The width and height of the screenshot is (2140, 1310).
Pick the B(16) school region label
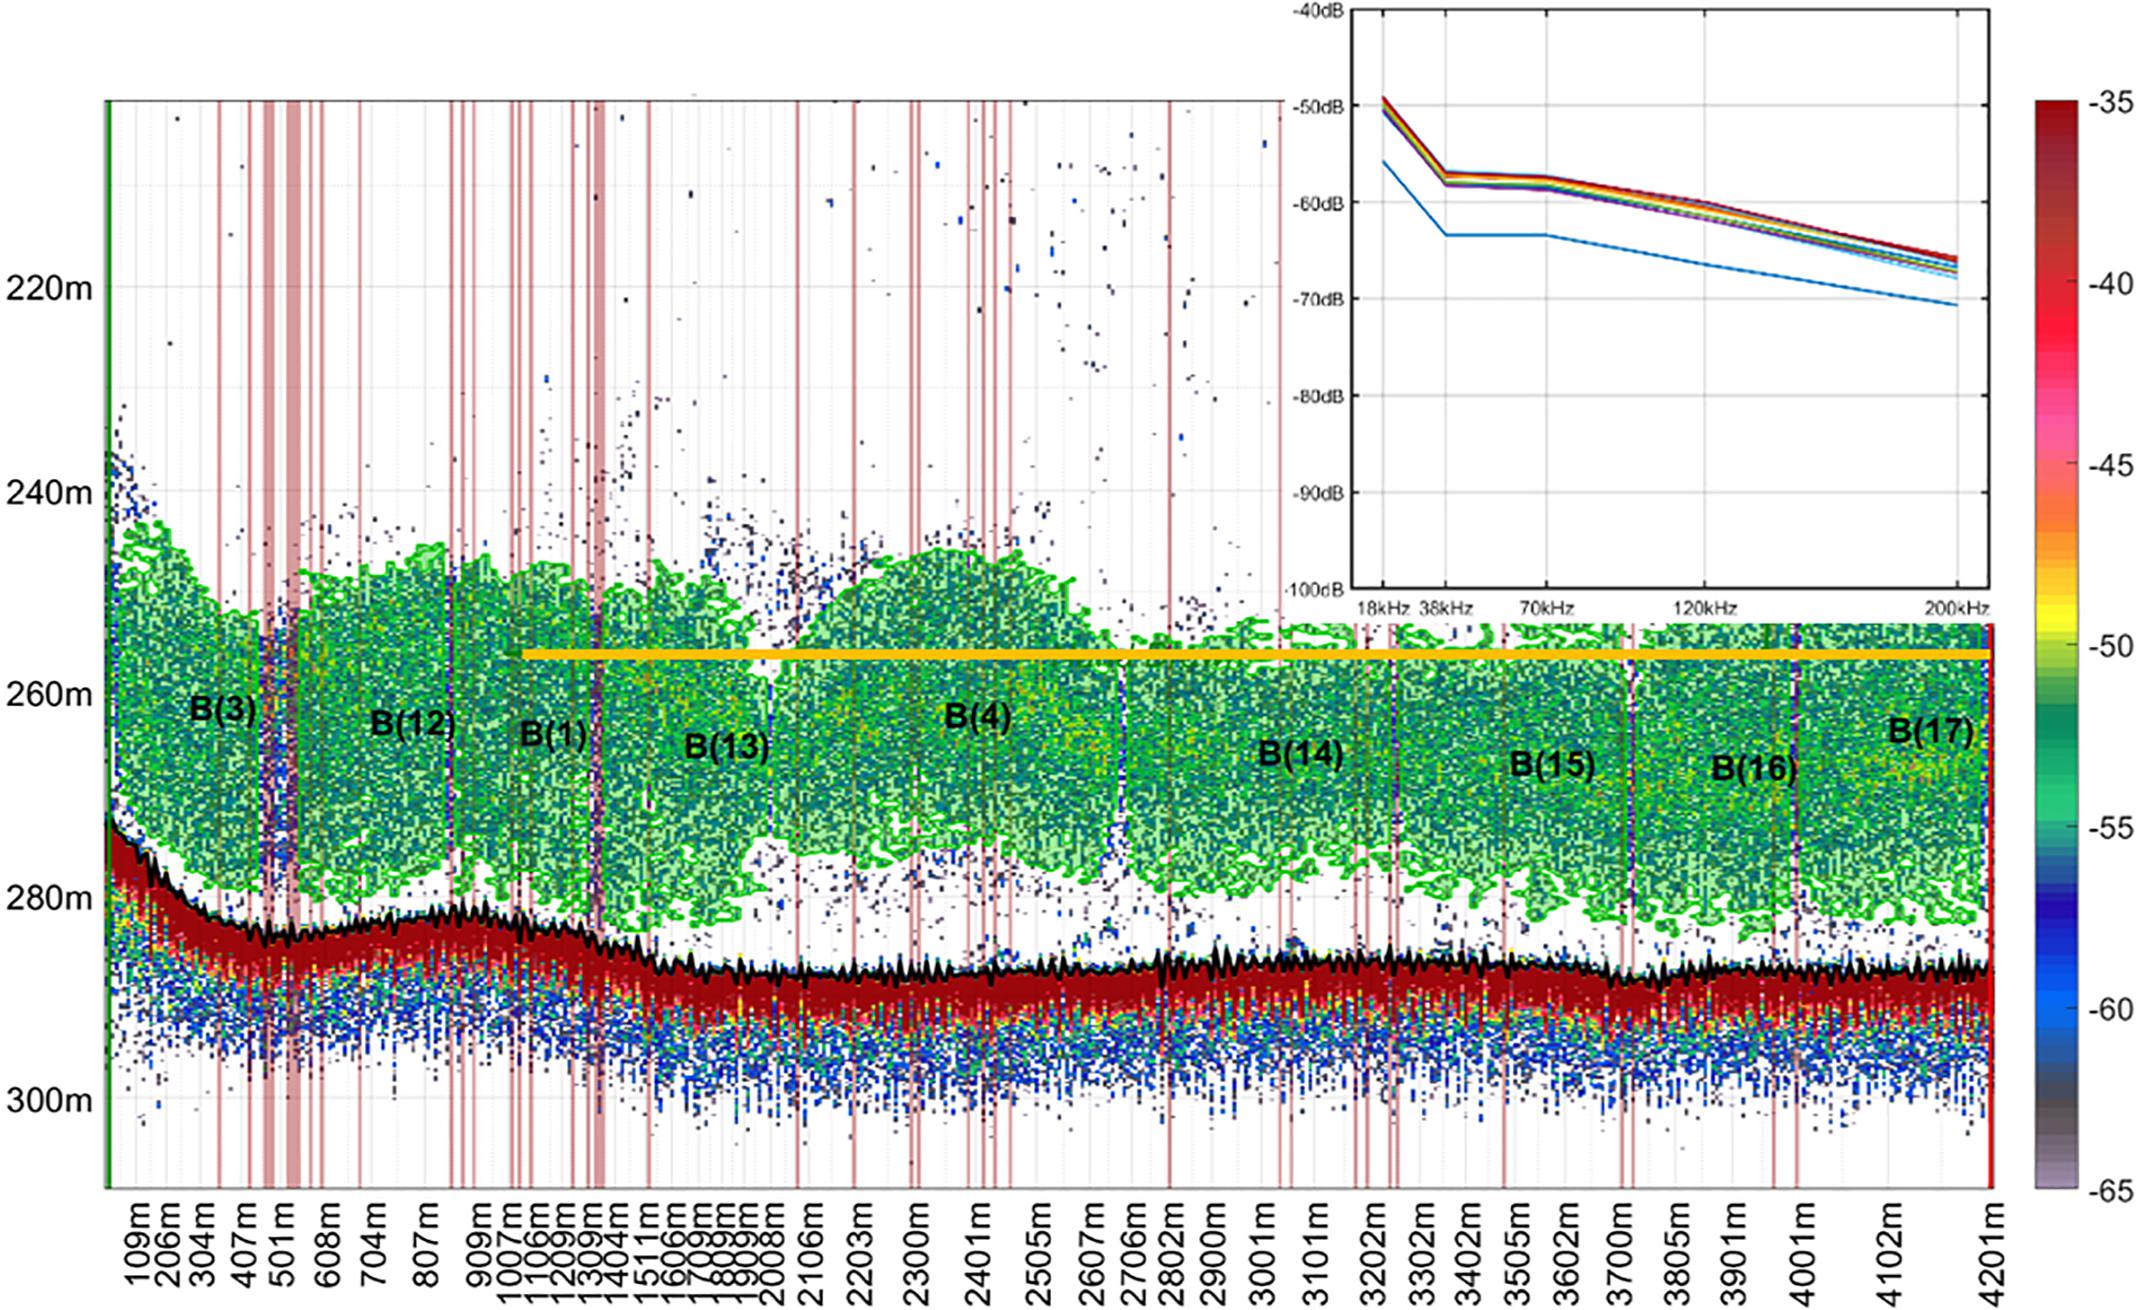[x=1754, y=768]
